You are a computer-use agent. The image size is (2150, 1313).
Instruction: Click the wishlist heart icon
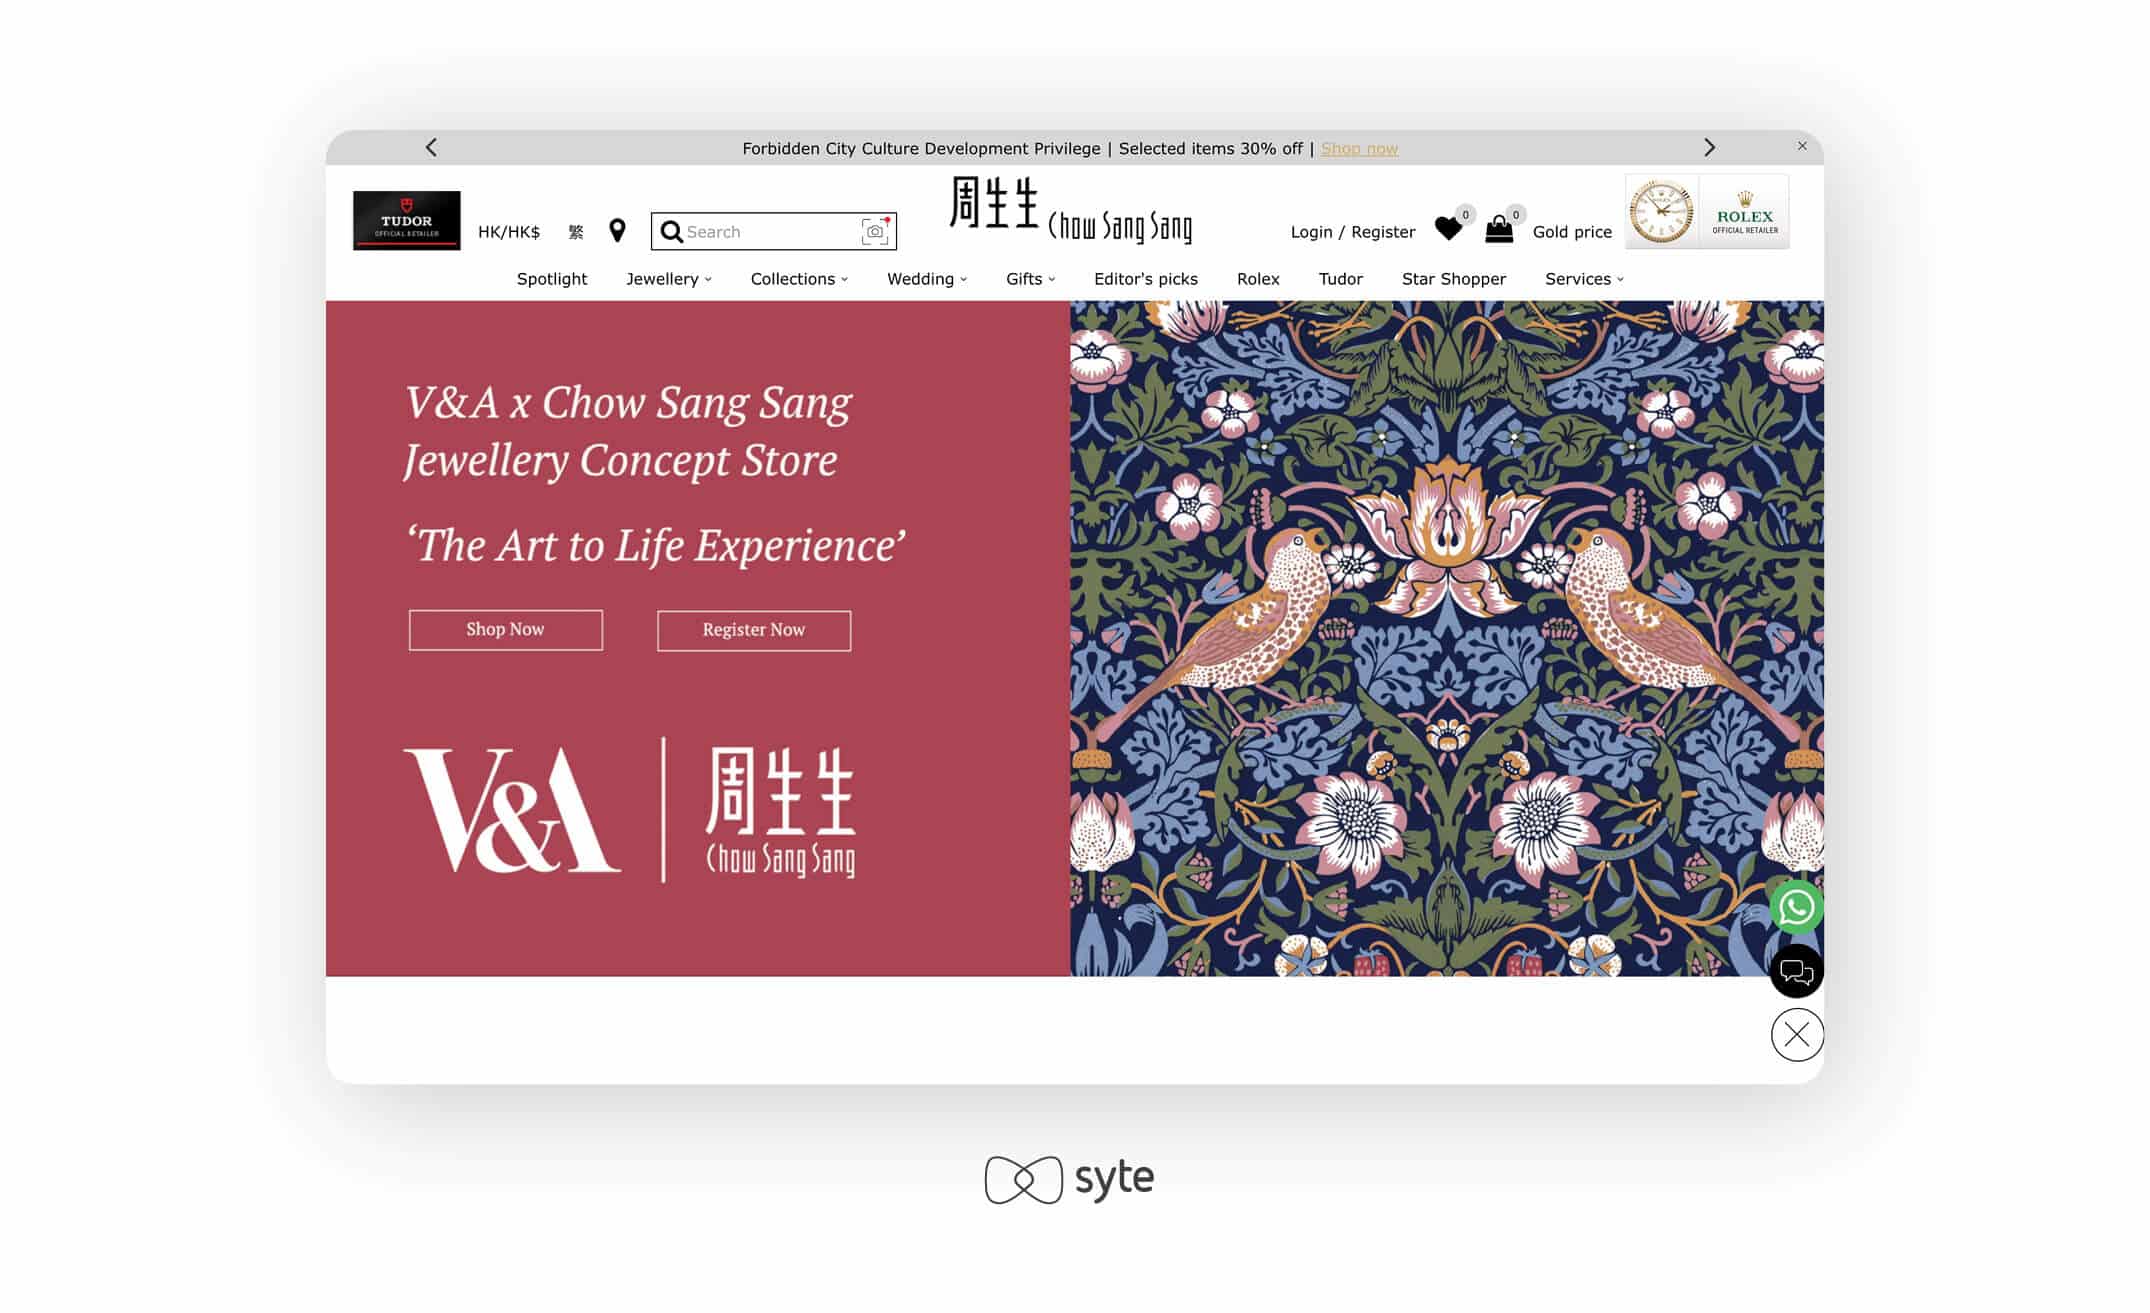click(1448, 230)
